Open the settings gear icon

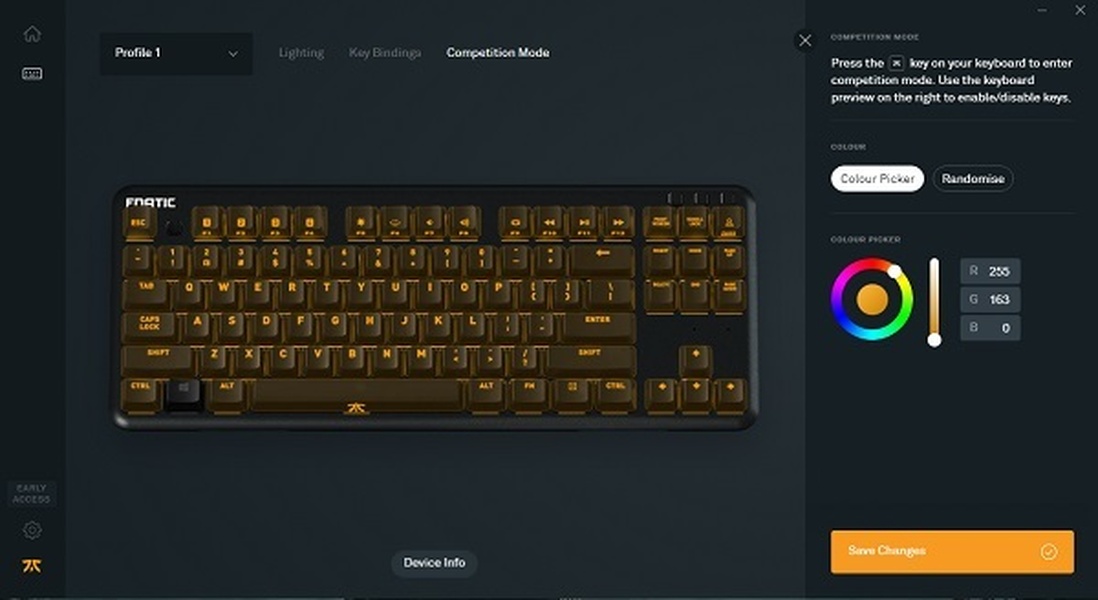[32, 530]
